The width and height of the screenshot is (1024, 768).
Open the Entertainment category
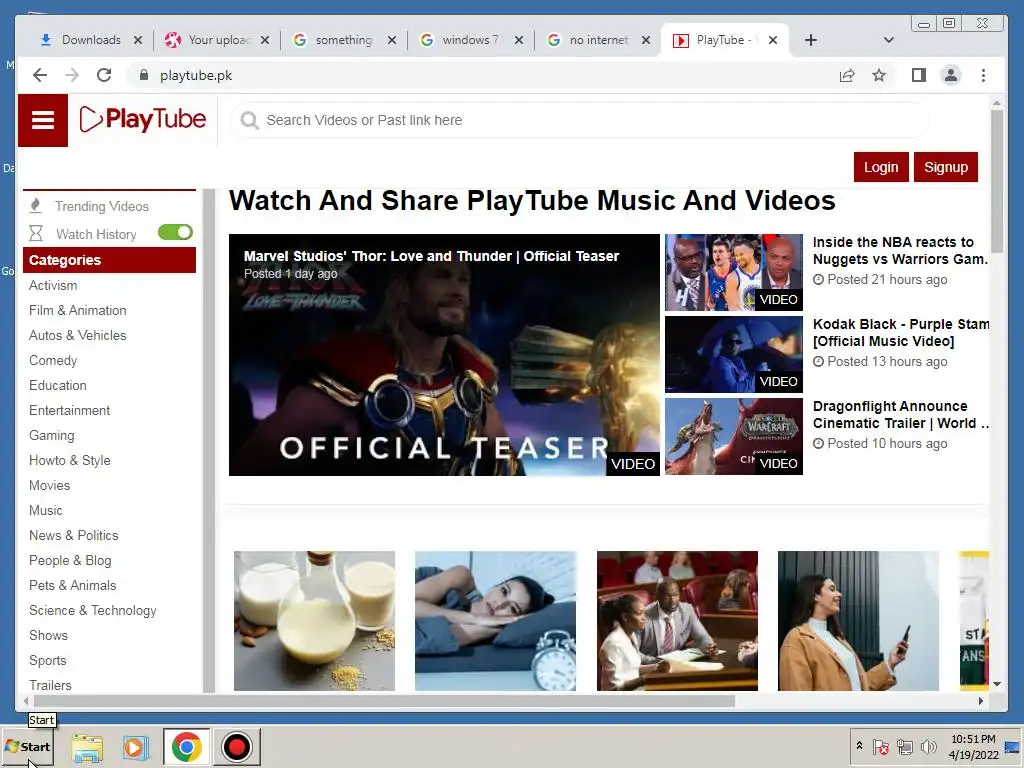pyautogui.click(x=69, y=410)
